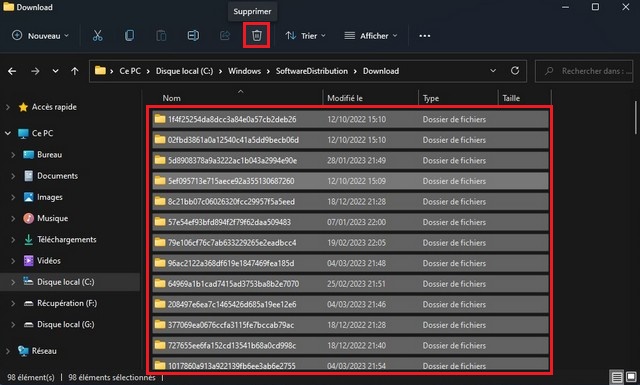This screenshot has width=640, height=385.
Task: Go forward with the right arrow
Action: click(x=35, y=71)
